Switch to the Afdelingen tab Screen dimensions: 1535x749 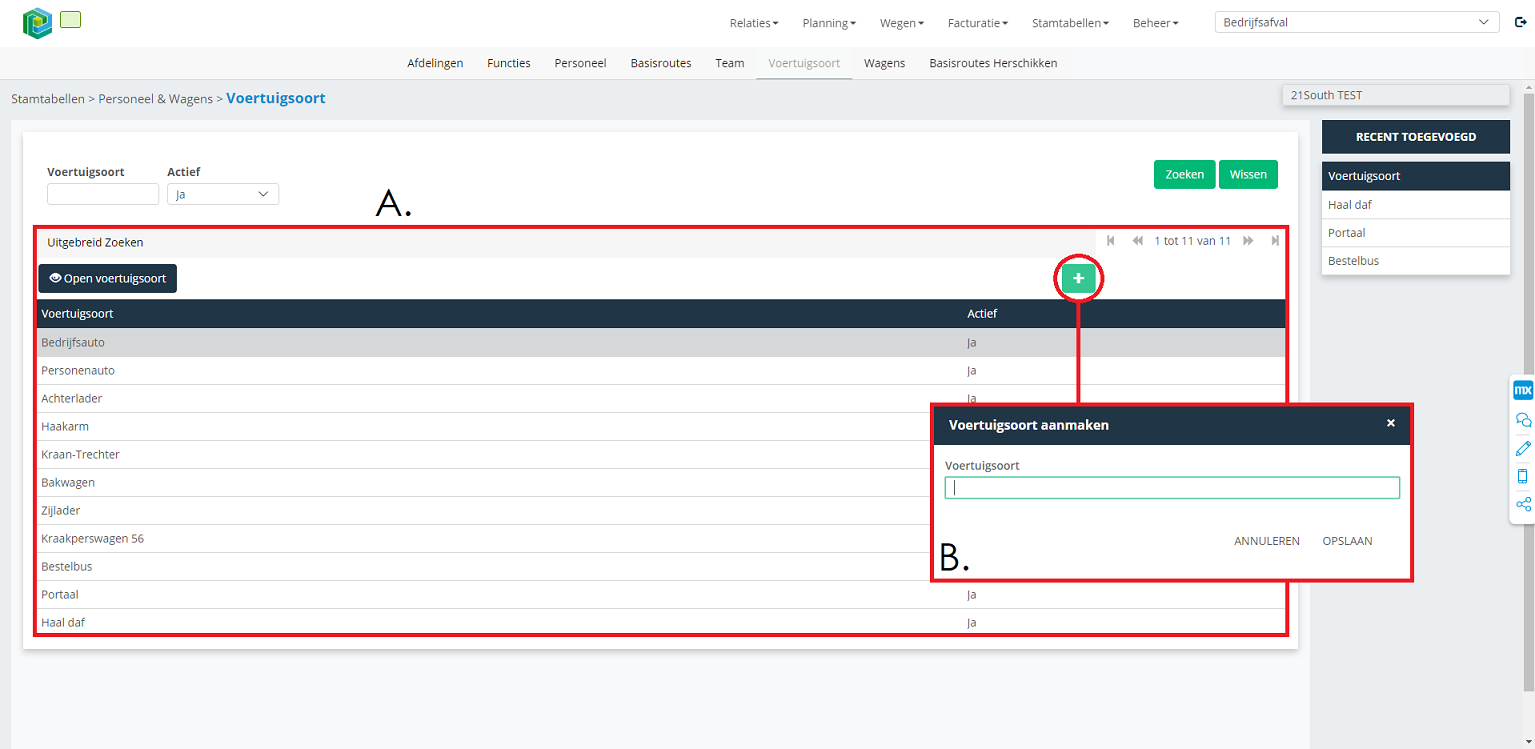pos(435,63)
